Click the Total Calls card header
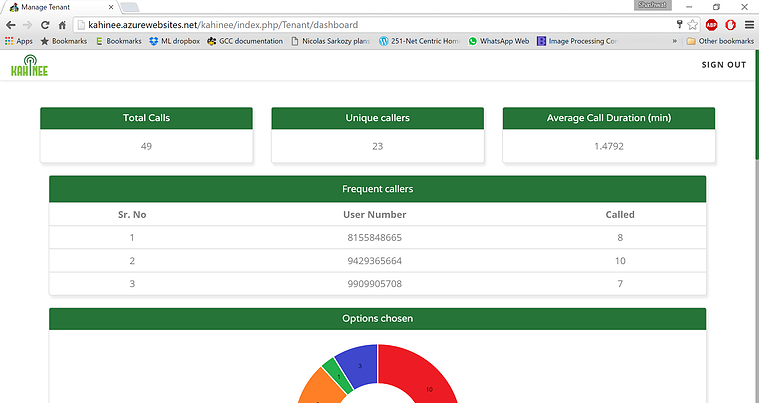Screen dimensions: 759x403 coord(146,118)
